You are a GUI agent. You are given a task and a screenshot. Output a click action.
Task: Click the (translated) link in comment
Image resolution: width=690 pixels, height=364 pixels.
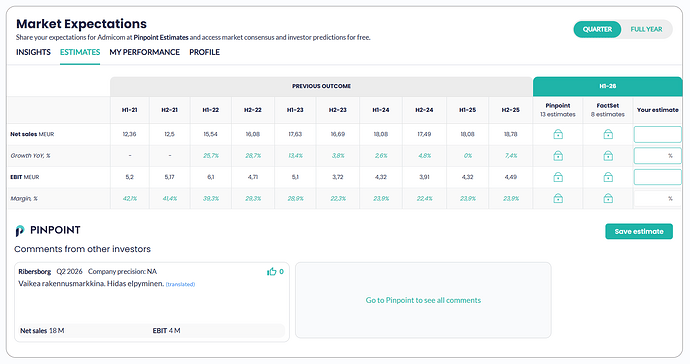[180, 284]
